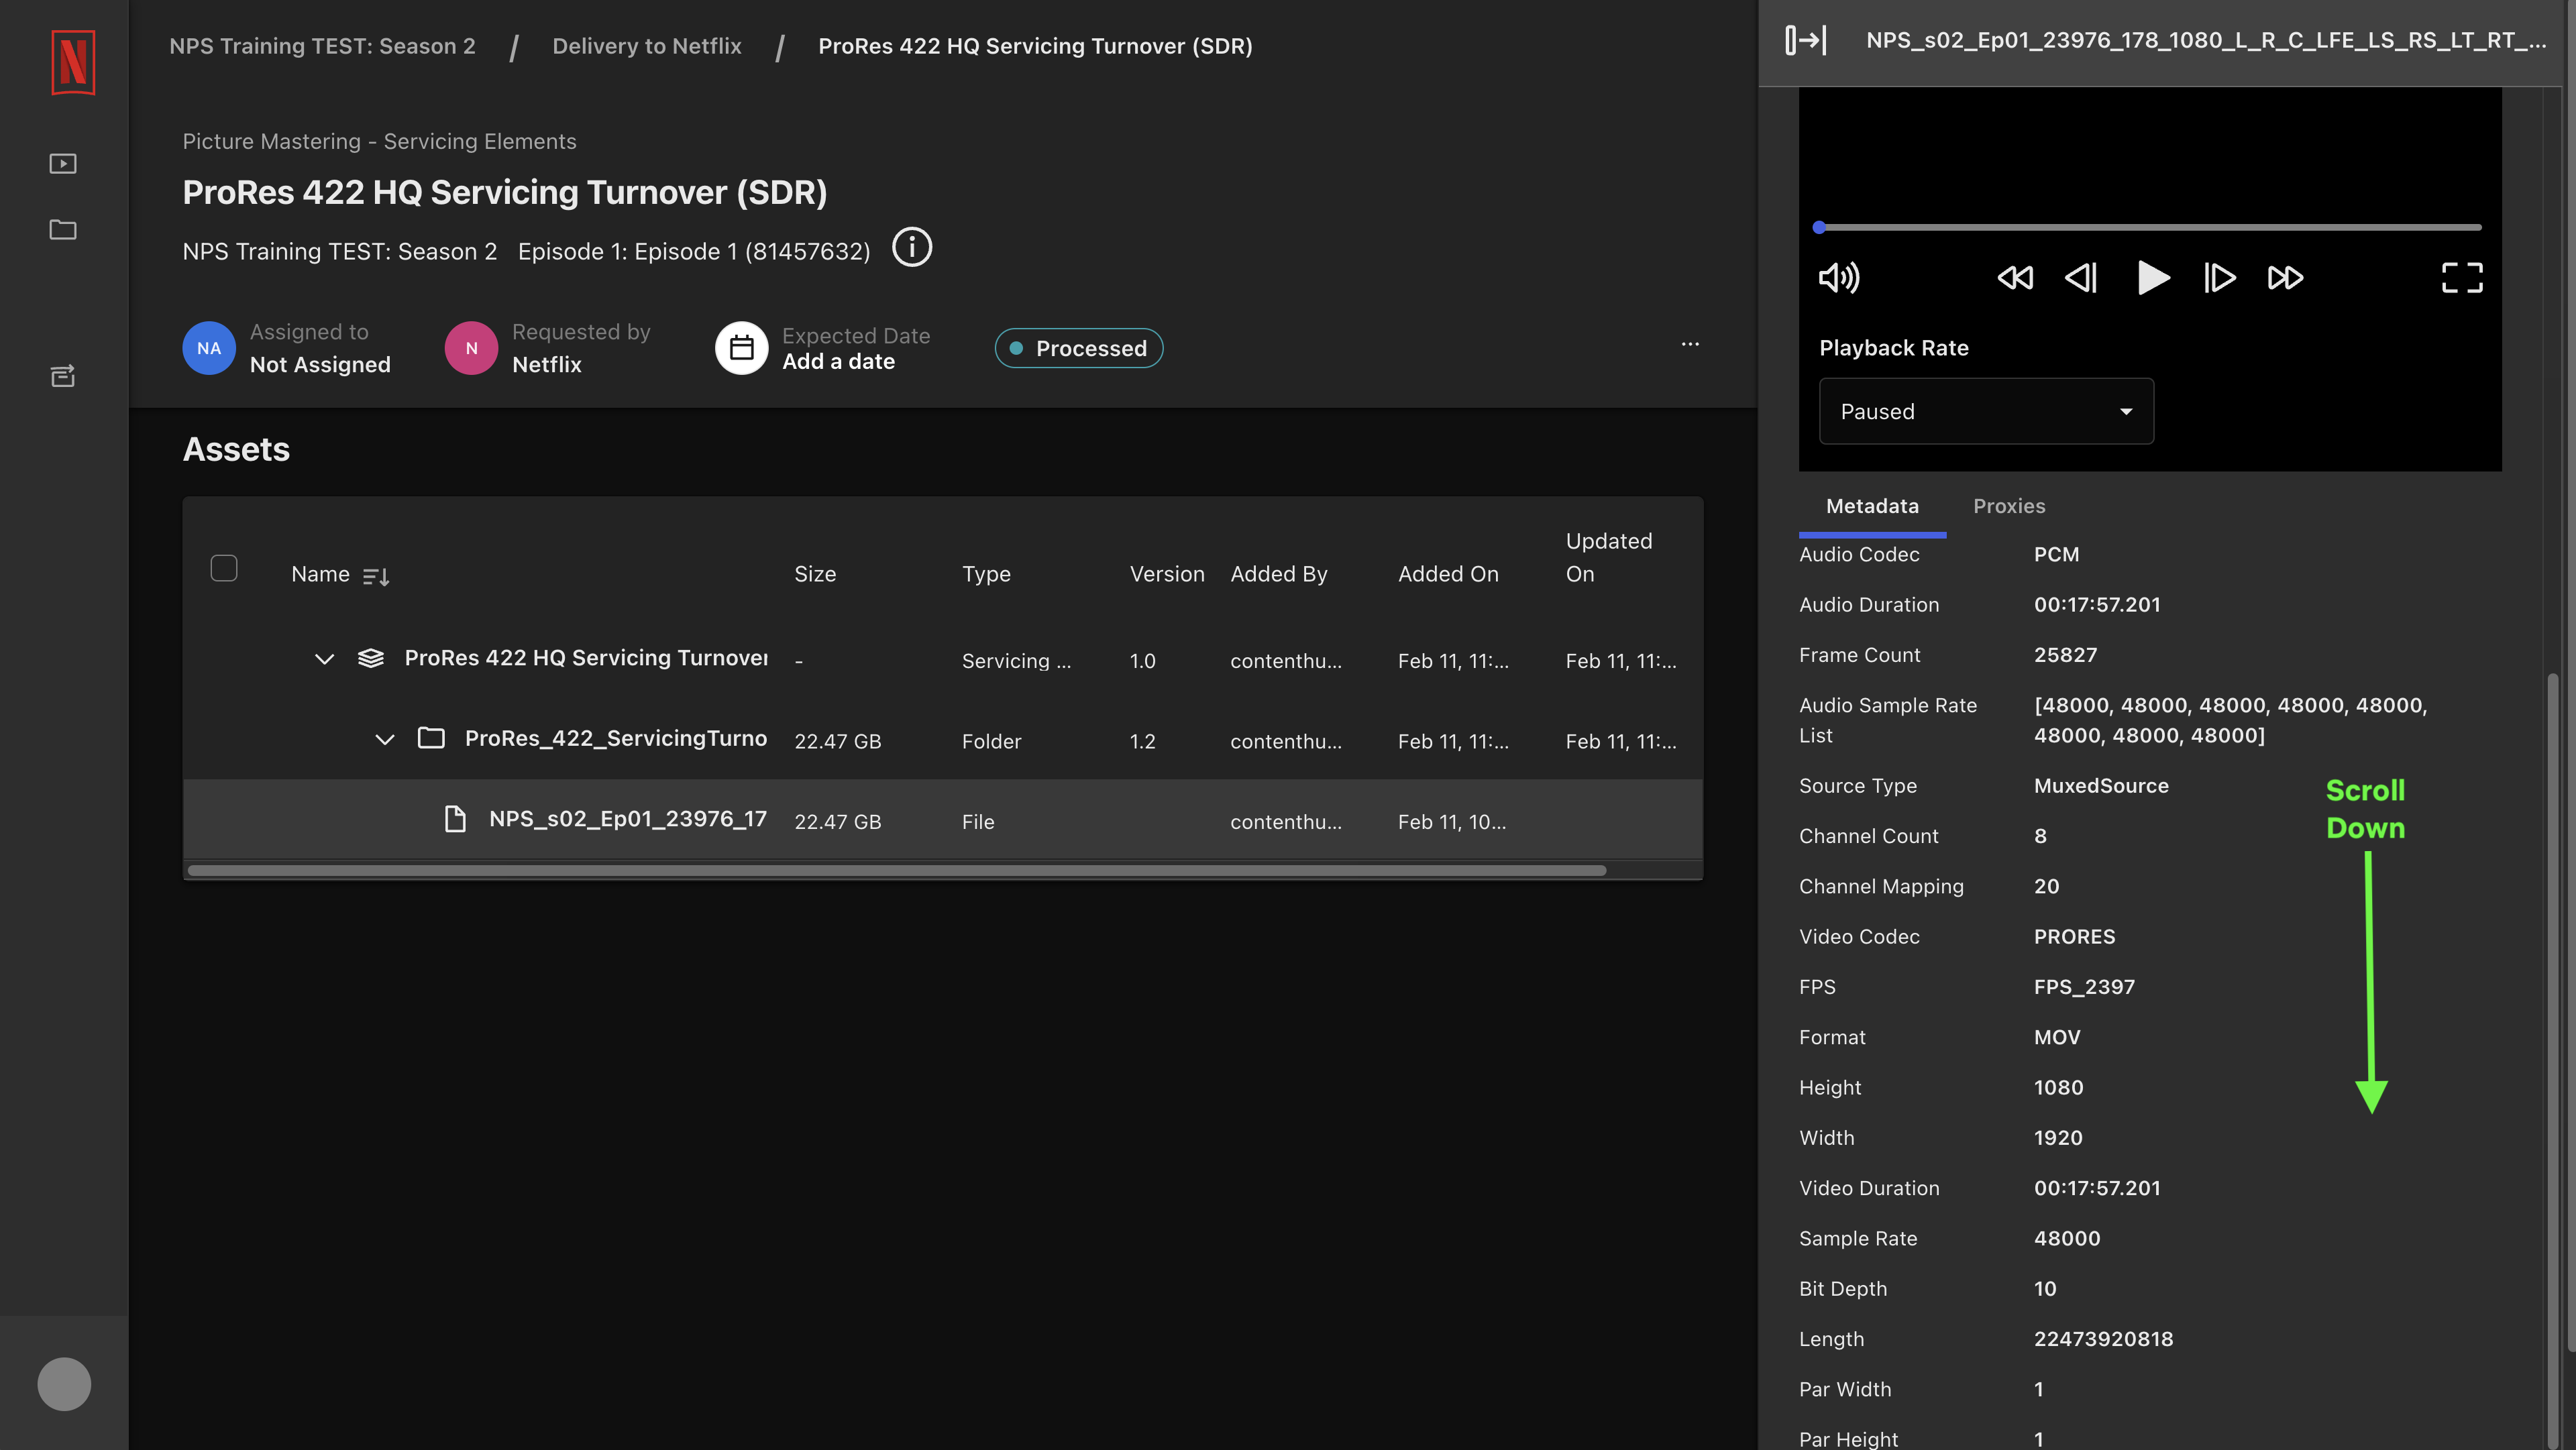Switch to the Proxies tab
This screenshot has width=2576, height=1450.
click(2009, 506)
